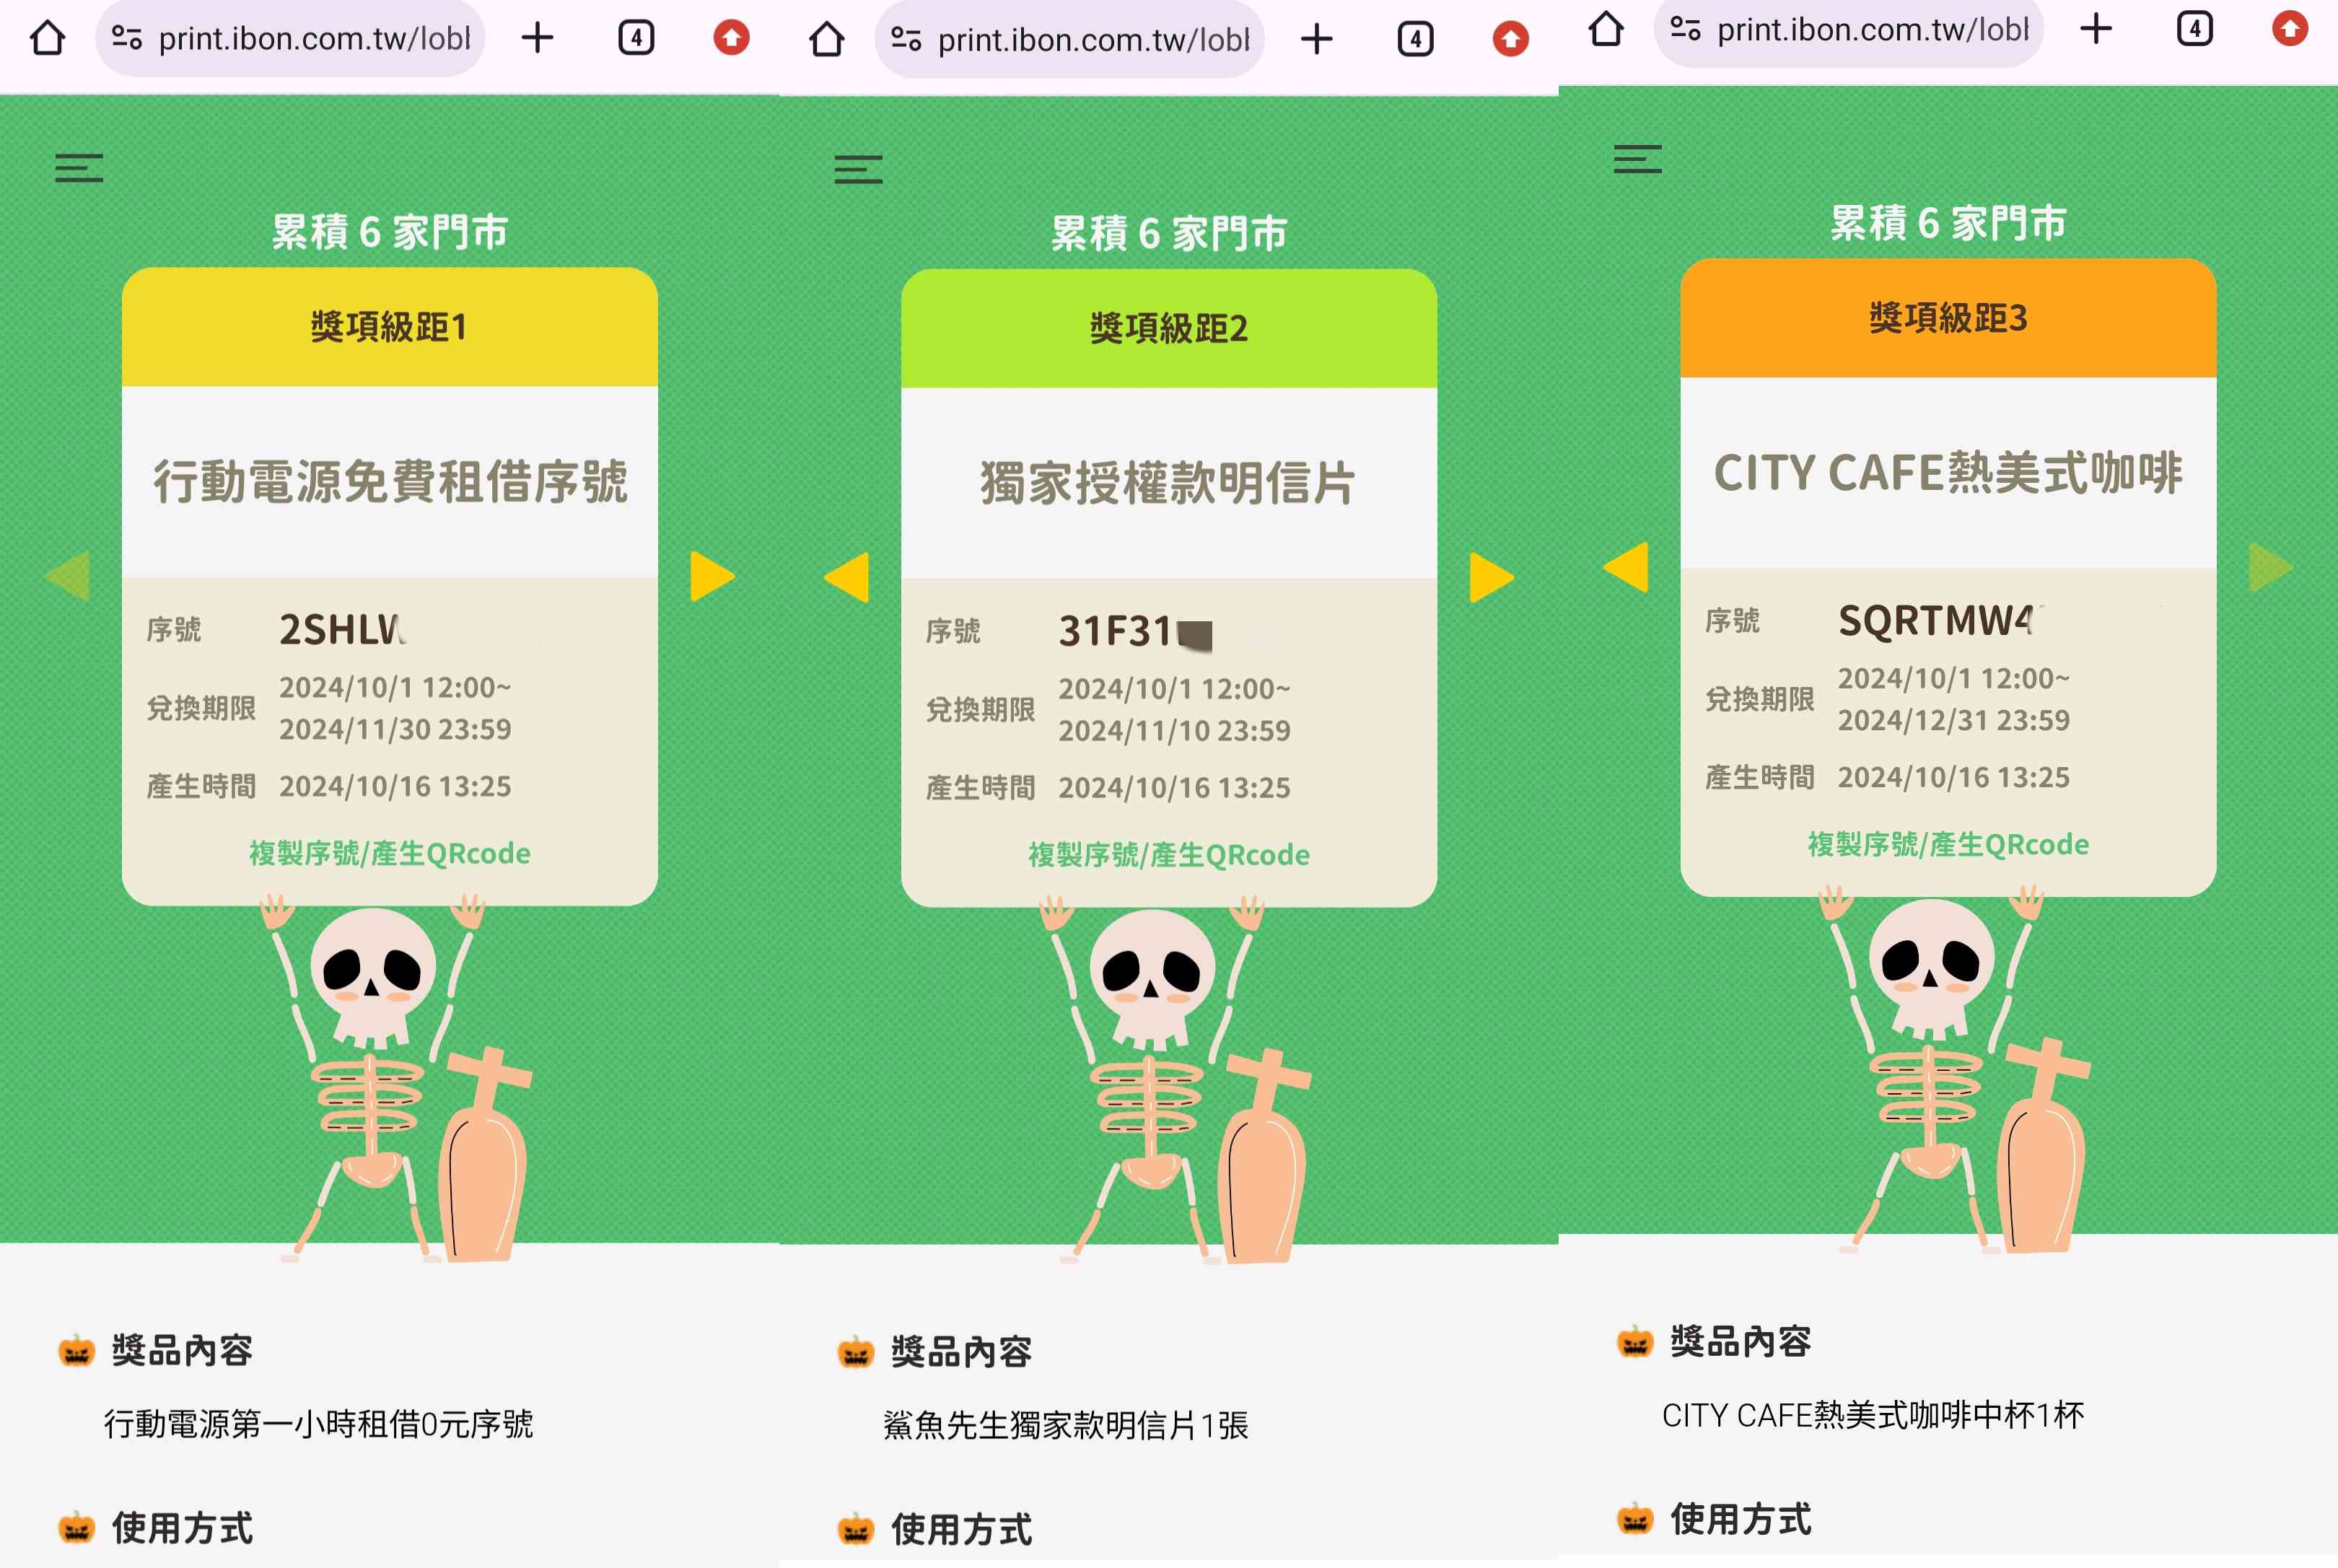
Task: Click 行動電源免費租借序號 title
Action: 389,481
